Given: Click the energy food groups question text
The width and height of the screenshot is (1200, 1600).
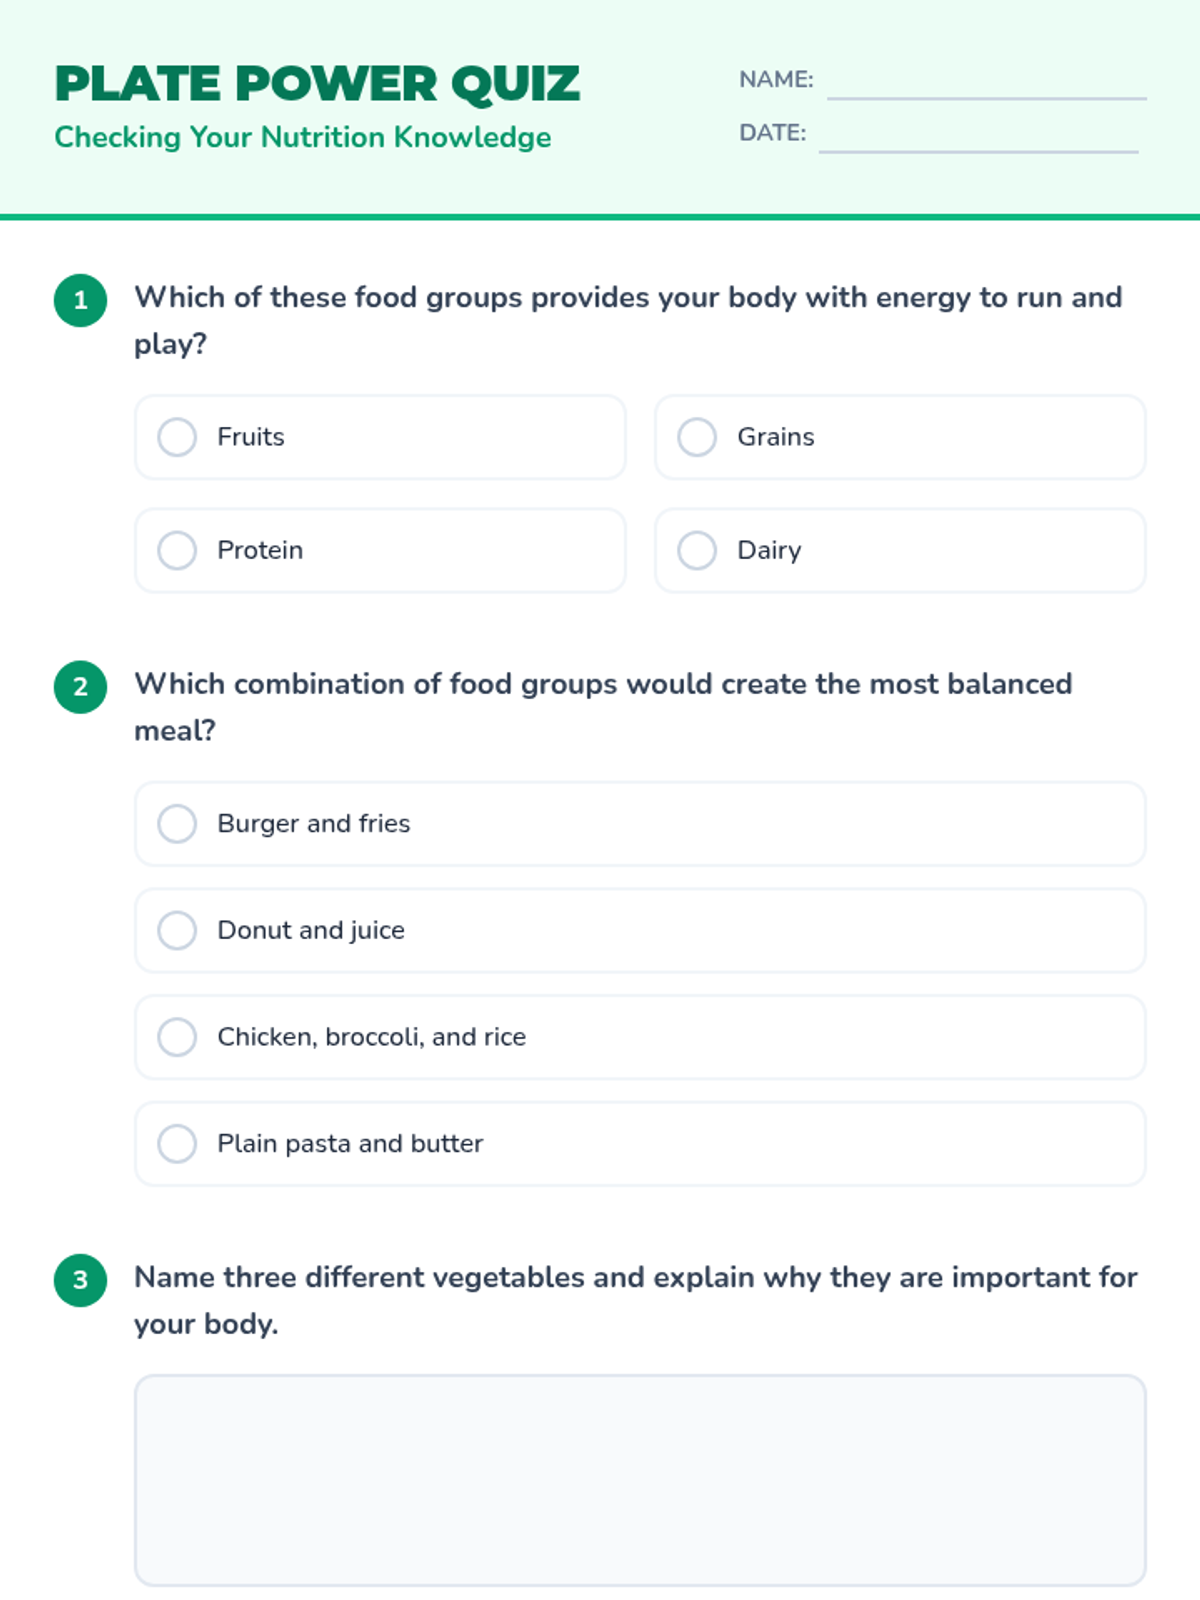Looking at the screenshot, I should (628, 320).
